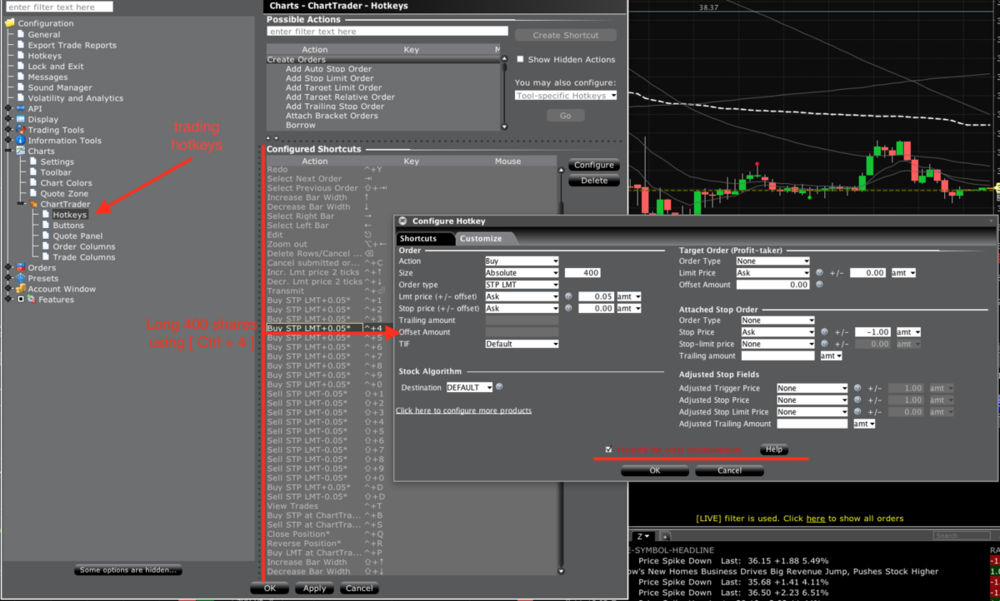Switch to the Customize tab
Screen dimensions: 1000x601
481,239
